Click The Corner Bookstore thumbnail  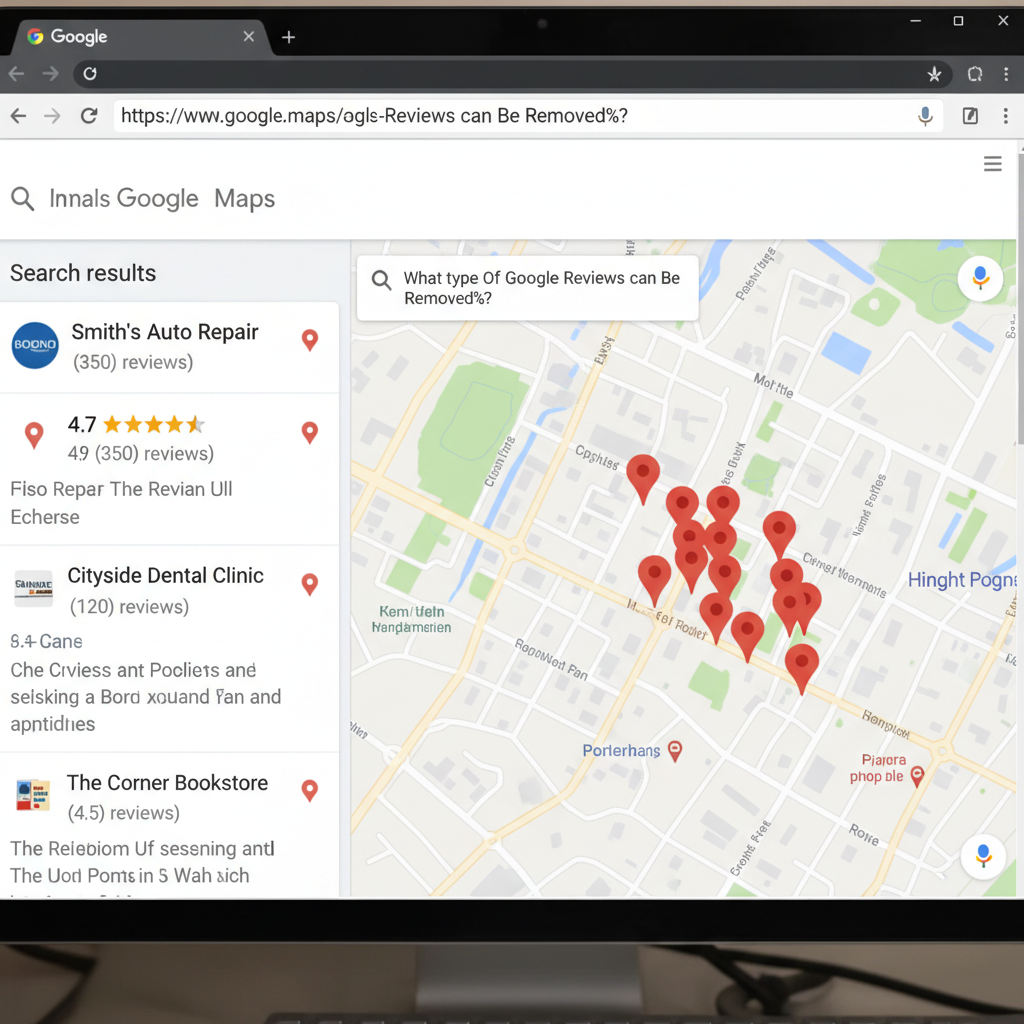33,795
